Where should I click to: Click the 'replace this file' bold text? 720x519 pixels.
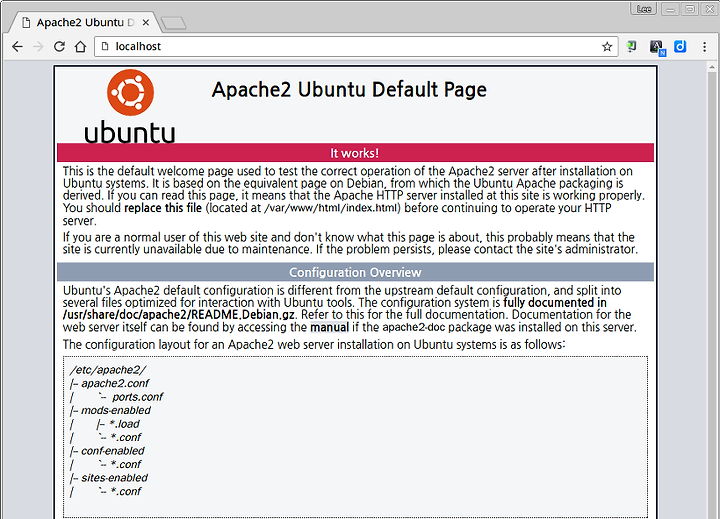[163, 208]
